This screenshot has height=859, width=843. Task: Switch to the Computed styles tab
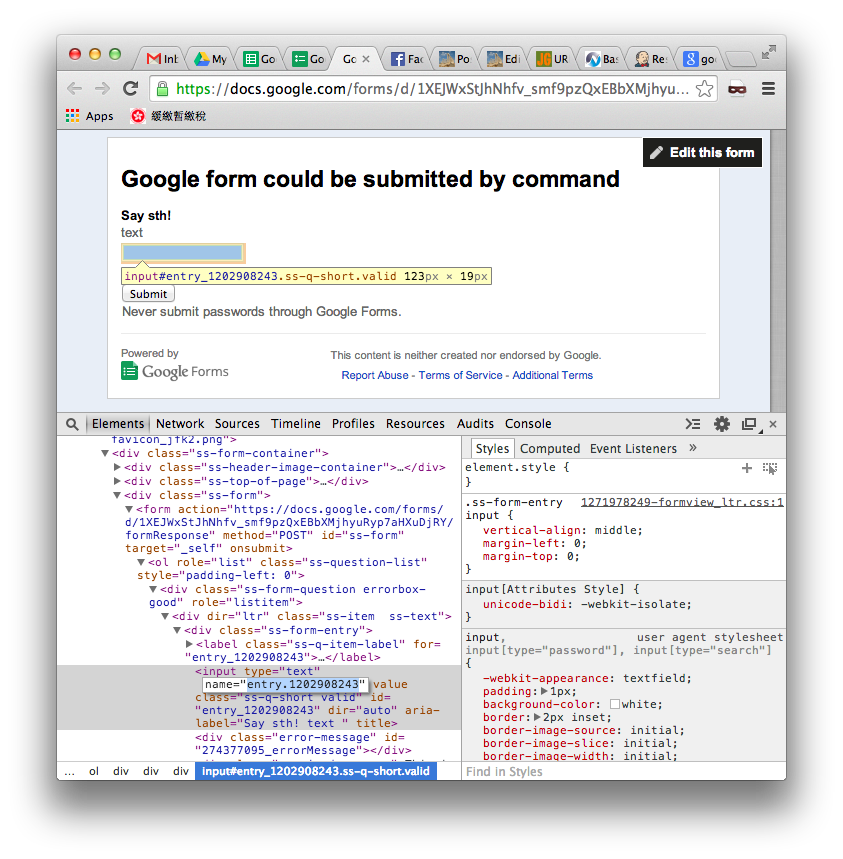549,449
